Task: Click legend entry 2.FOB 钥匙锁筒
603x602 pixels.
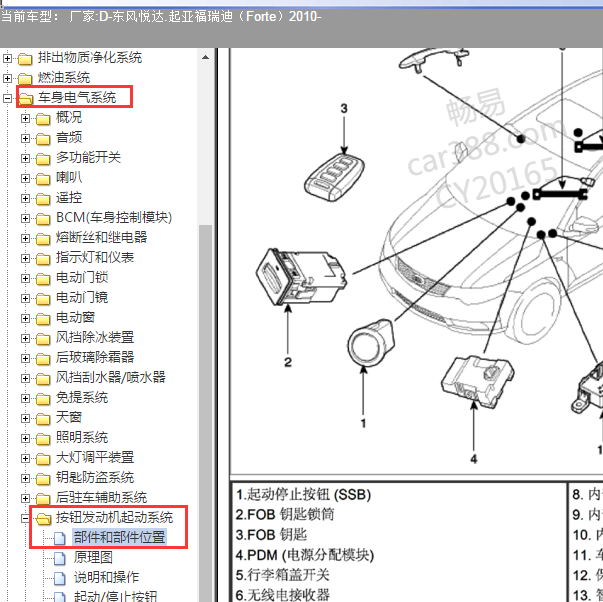Action: 285,514
